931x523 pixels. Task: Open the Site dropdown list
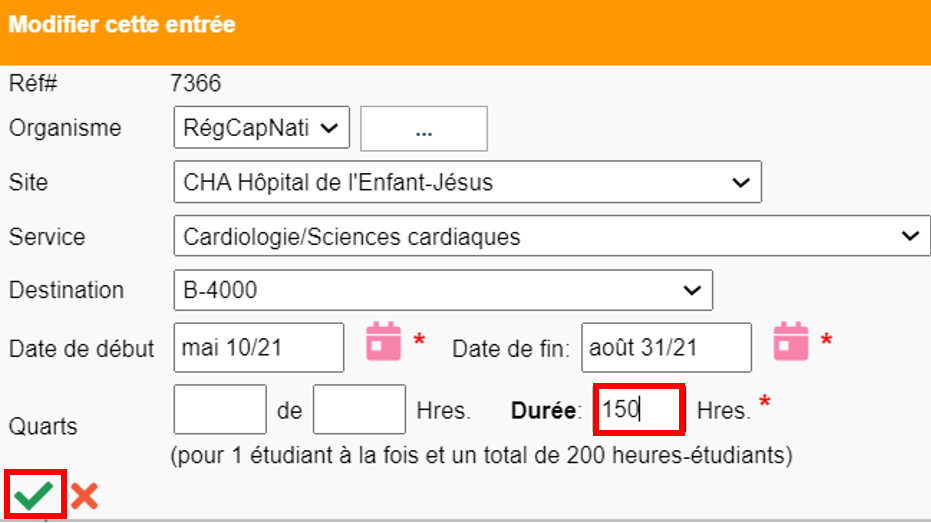point(468,182)
